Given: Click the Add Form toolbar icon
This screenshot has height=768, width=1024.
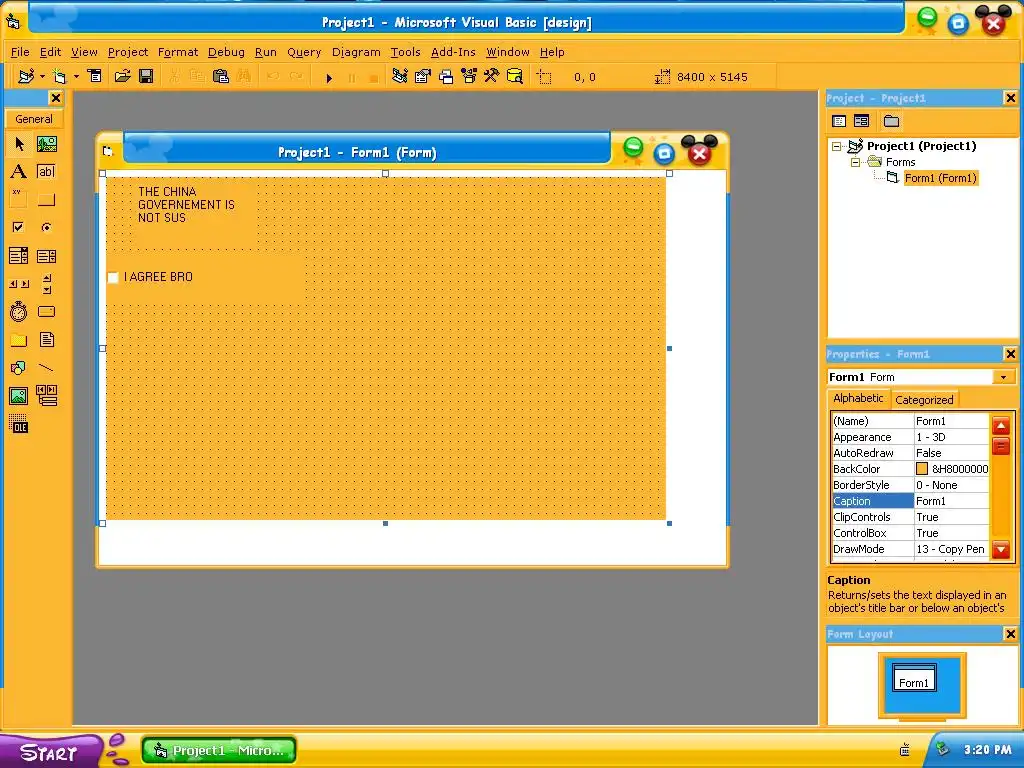Looking at the screenshot, I should [60, 76].
